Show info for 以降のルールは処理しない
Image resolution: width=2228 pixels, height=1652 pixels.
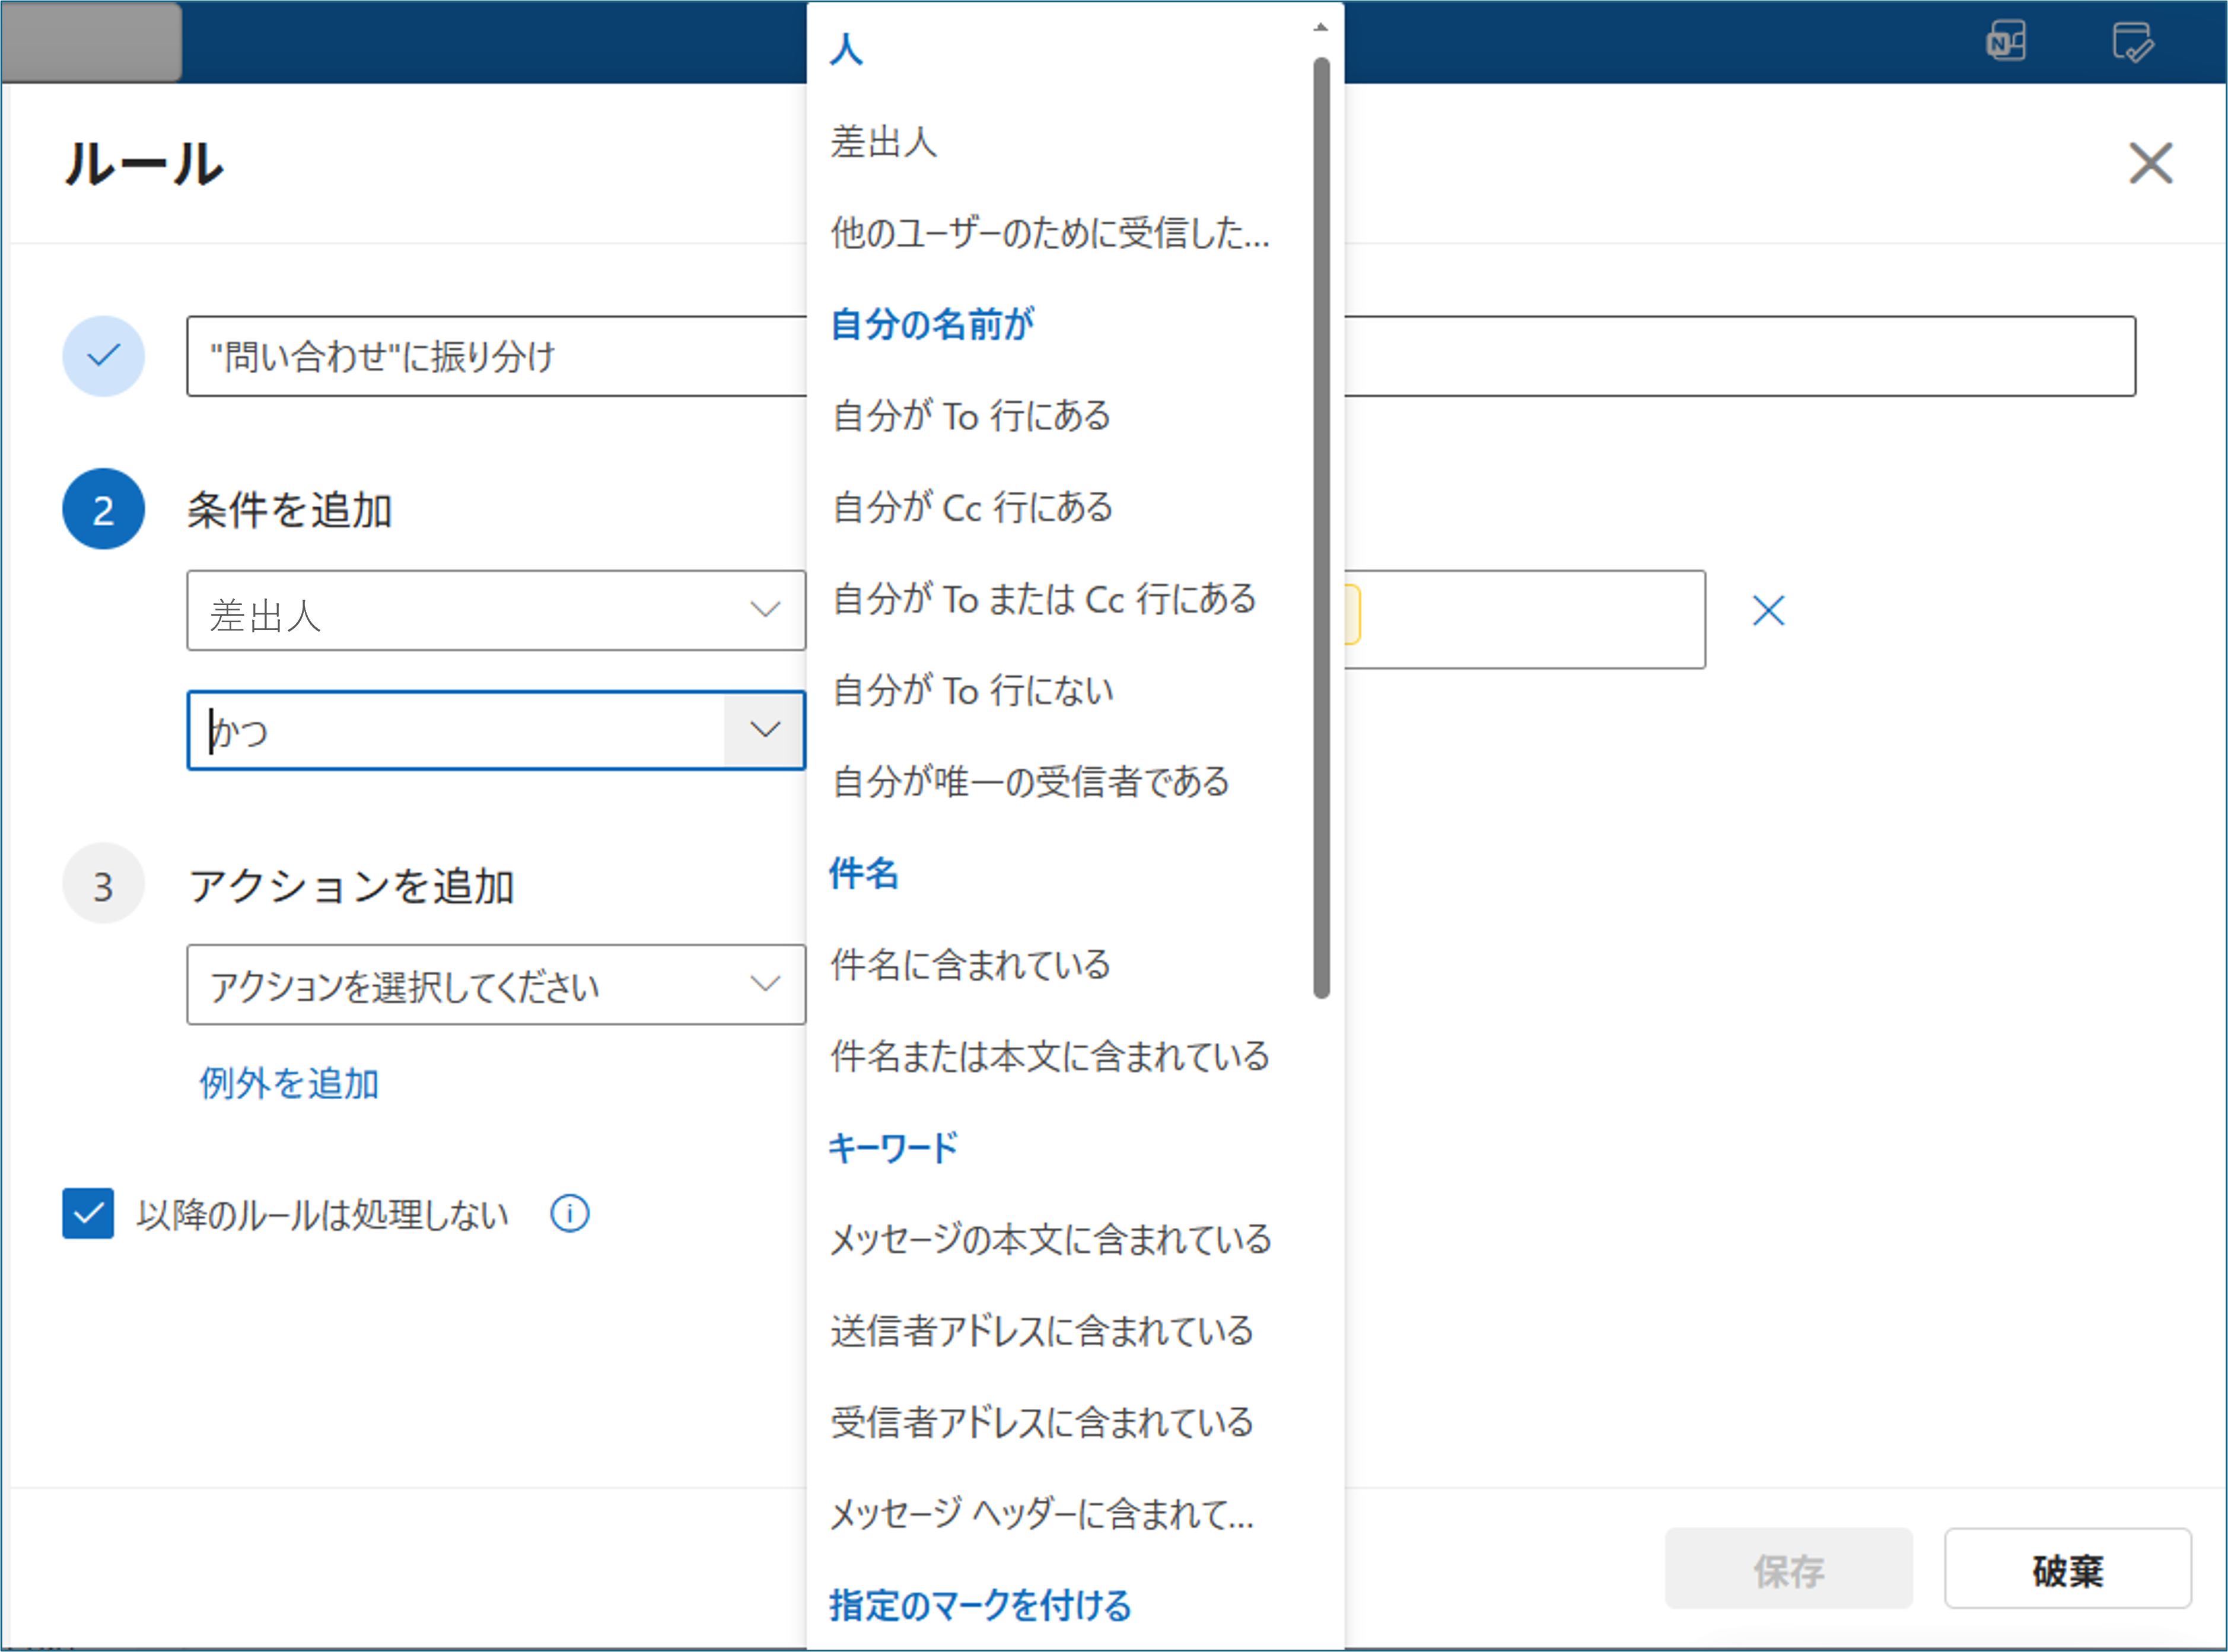pyautogui.click(x=569, y=1214)
